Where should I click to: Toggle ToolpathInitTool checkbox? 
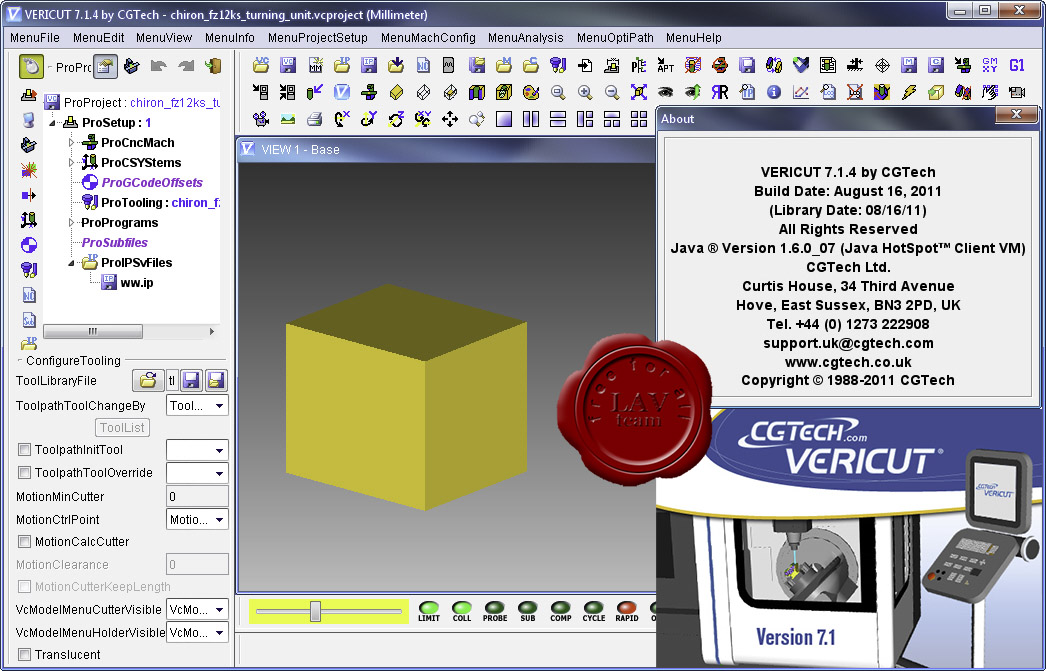(x=25, y=450)
